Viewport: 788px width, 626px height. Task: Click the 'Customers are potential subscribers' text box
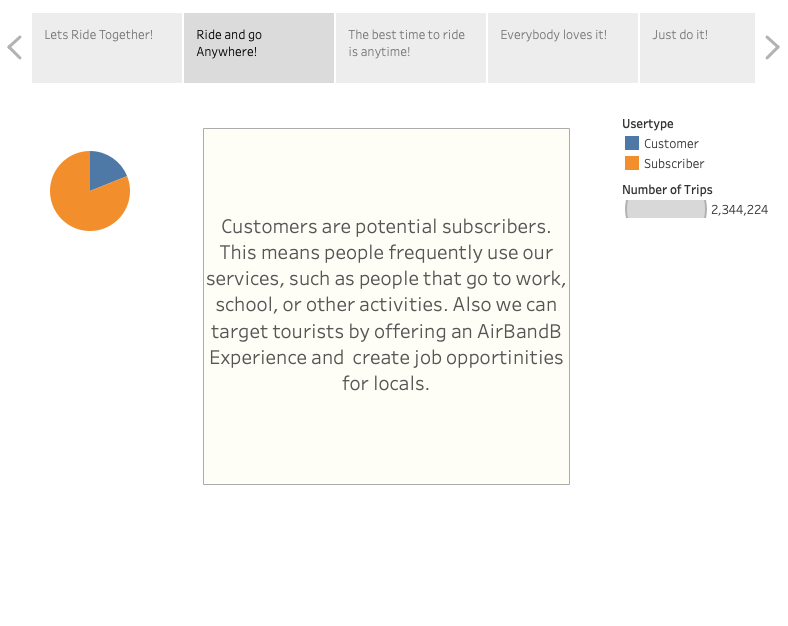[x=386, y=305]
